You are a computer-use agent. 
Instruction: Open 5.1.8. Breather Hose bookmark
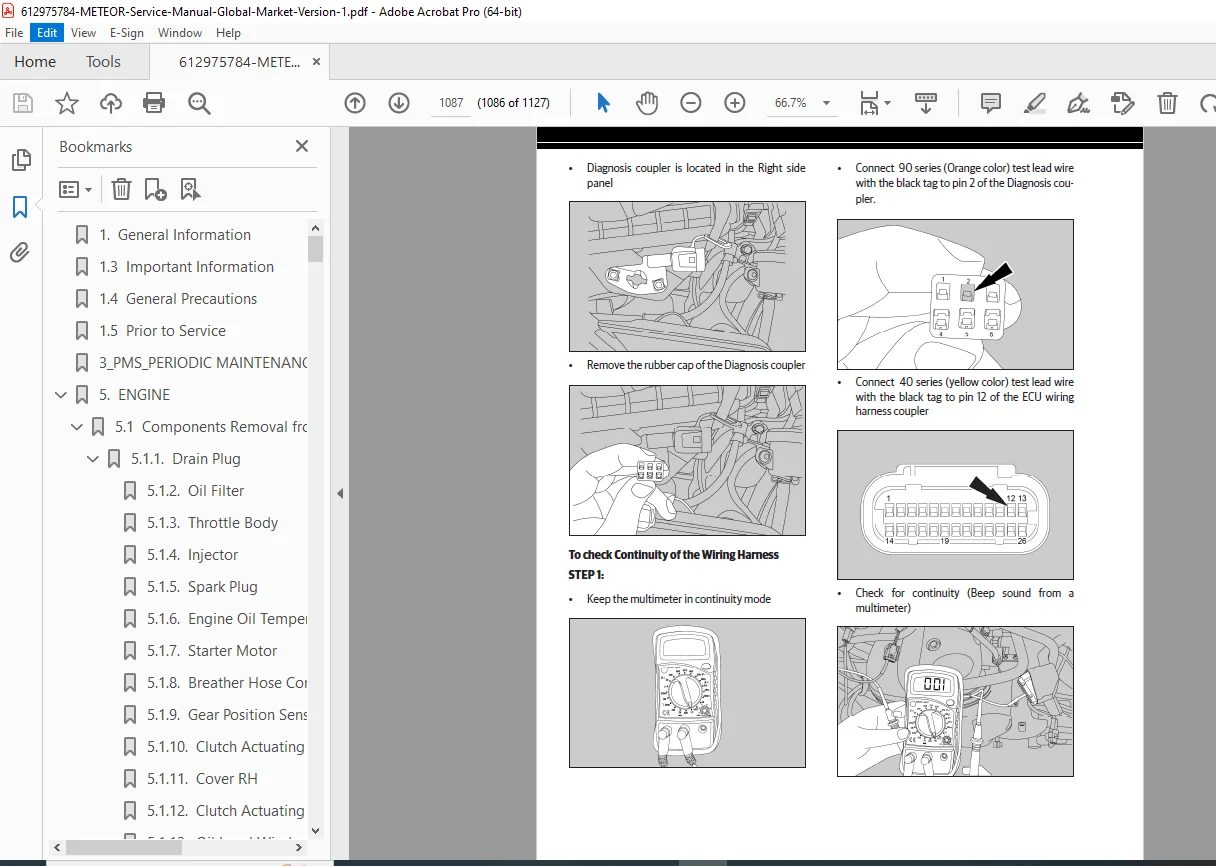pyautogui.click(x=227, y=683)
